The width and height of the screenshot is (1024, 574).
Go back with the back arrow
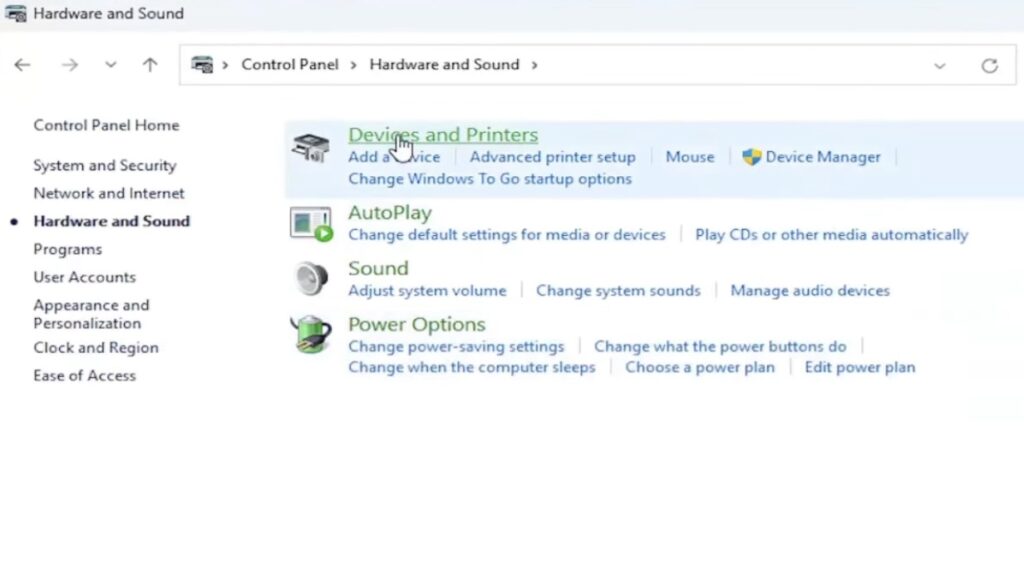tap(22, 65)
